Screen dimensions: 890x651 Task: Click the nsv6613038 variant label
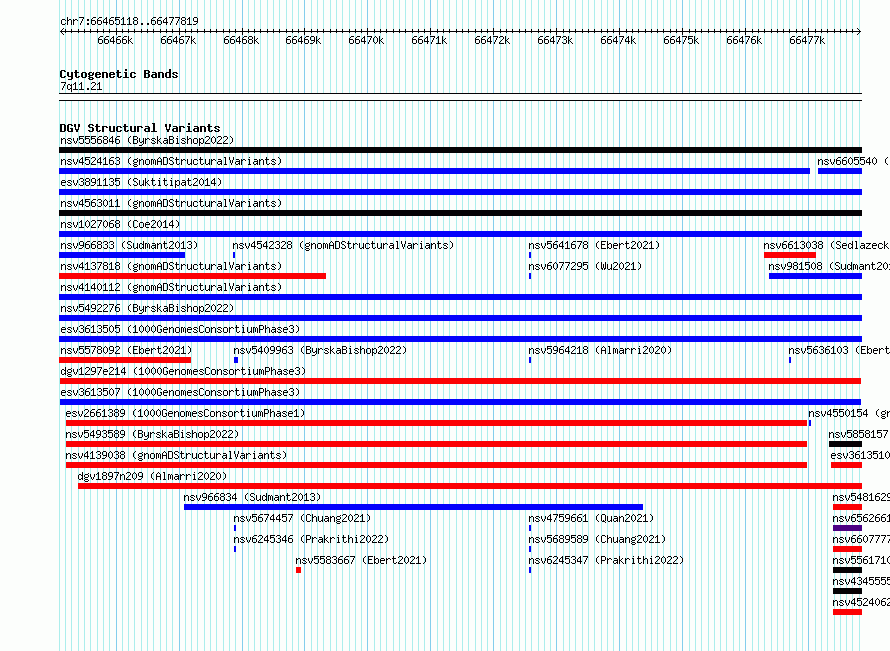[826, 245]
